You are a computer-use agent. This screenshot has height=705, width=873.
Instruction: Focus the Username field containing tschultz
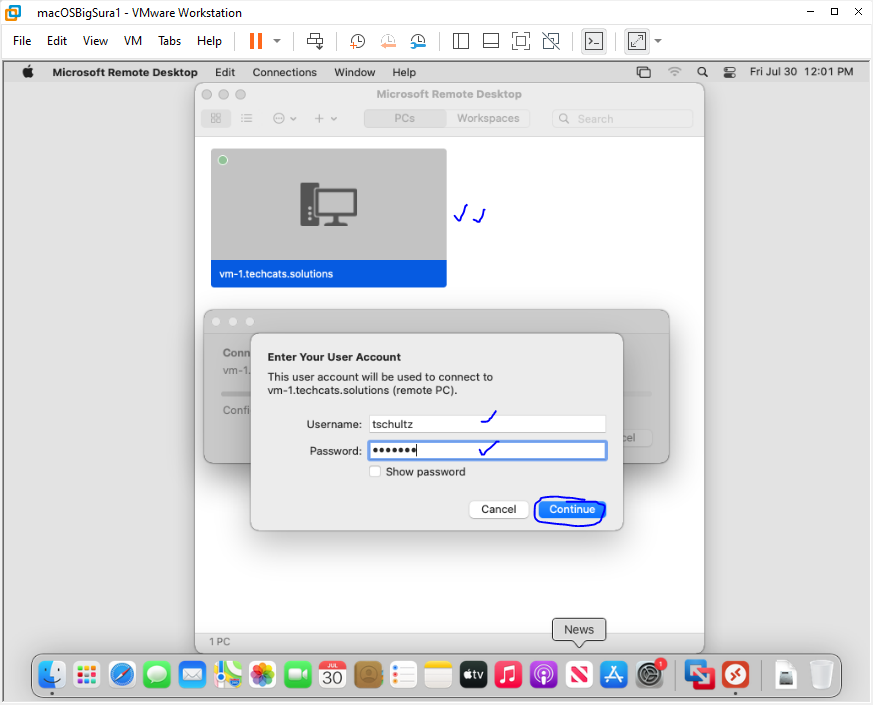[487, 424]
